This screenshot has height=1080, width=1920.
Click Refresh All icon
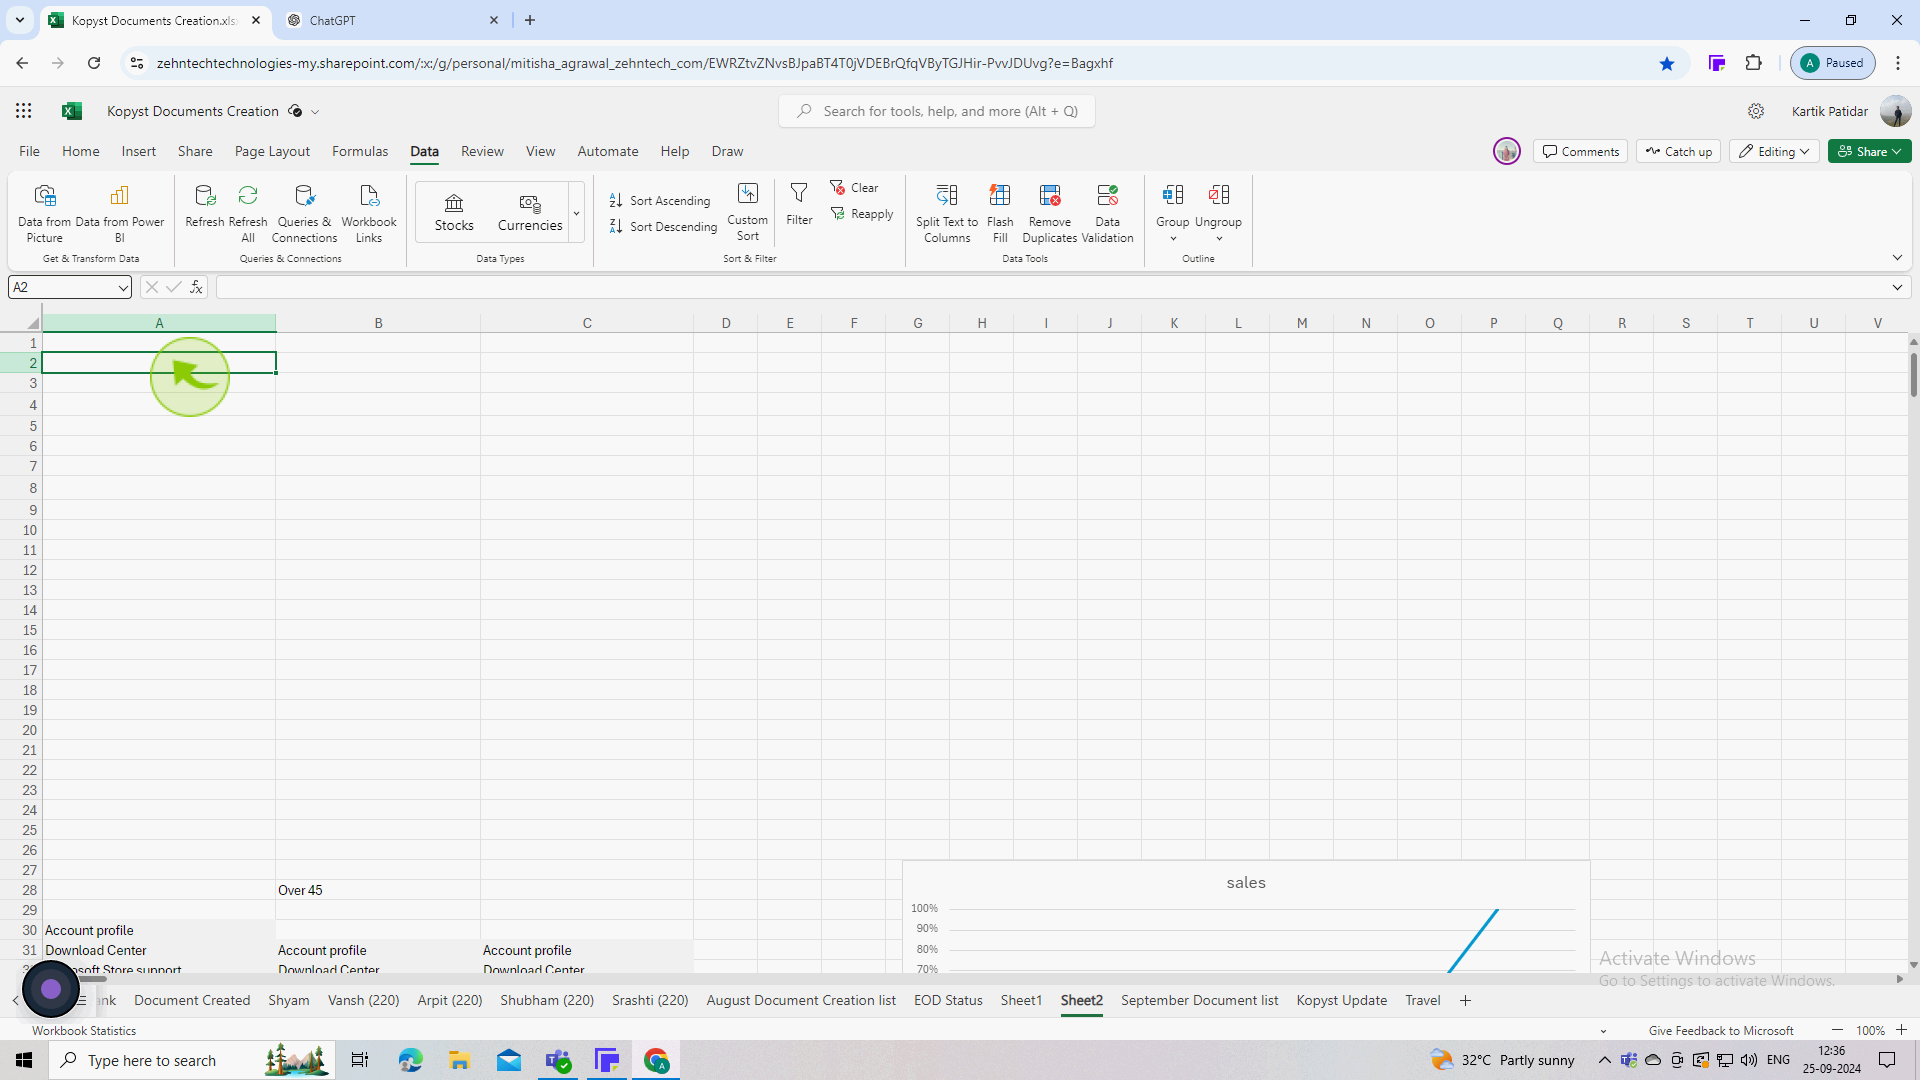[248, 213]
